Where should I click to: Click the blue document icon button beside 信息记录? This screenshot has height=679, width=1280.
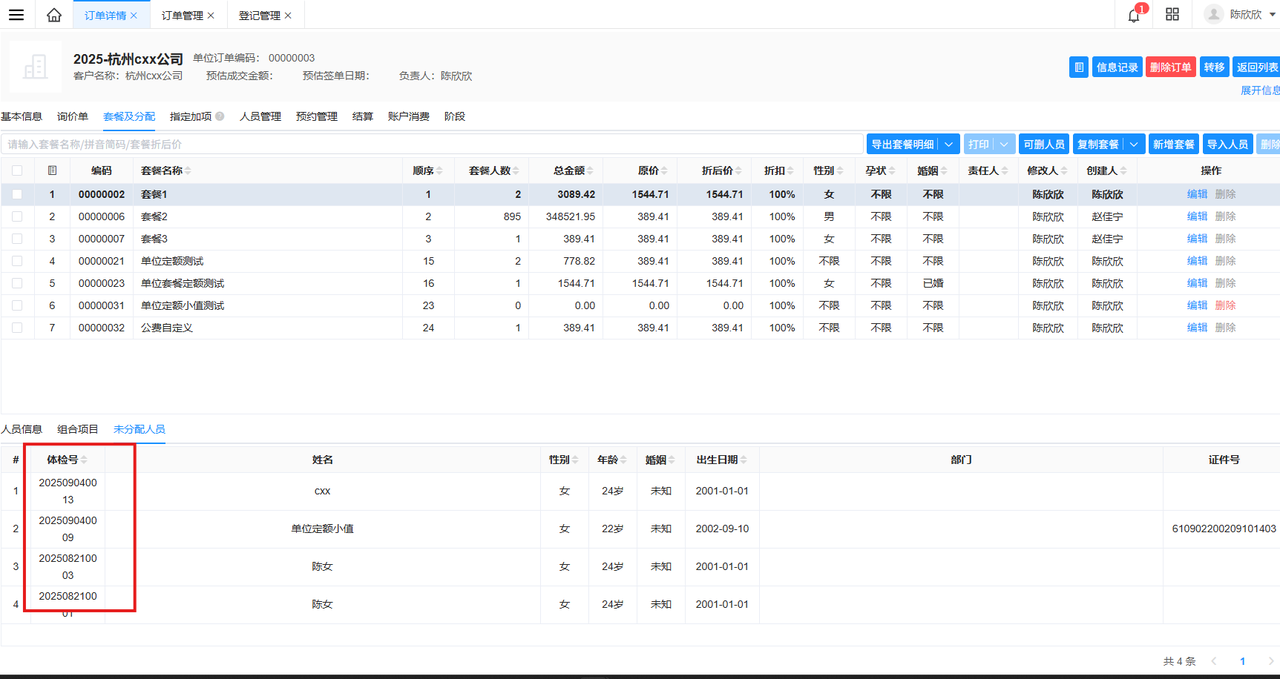coord(1079,67)
